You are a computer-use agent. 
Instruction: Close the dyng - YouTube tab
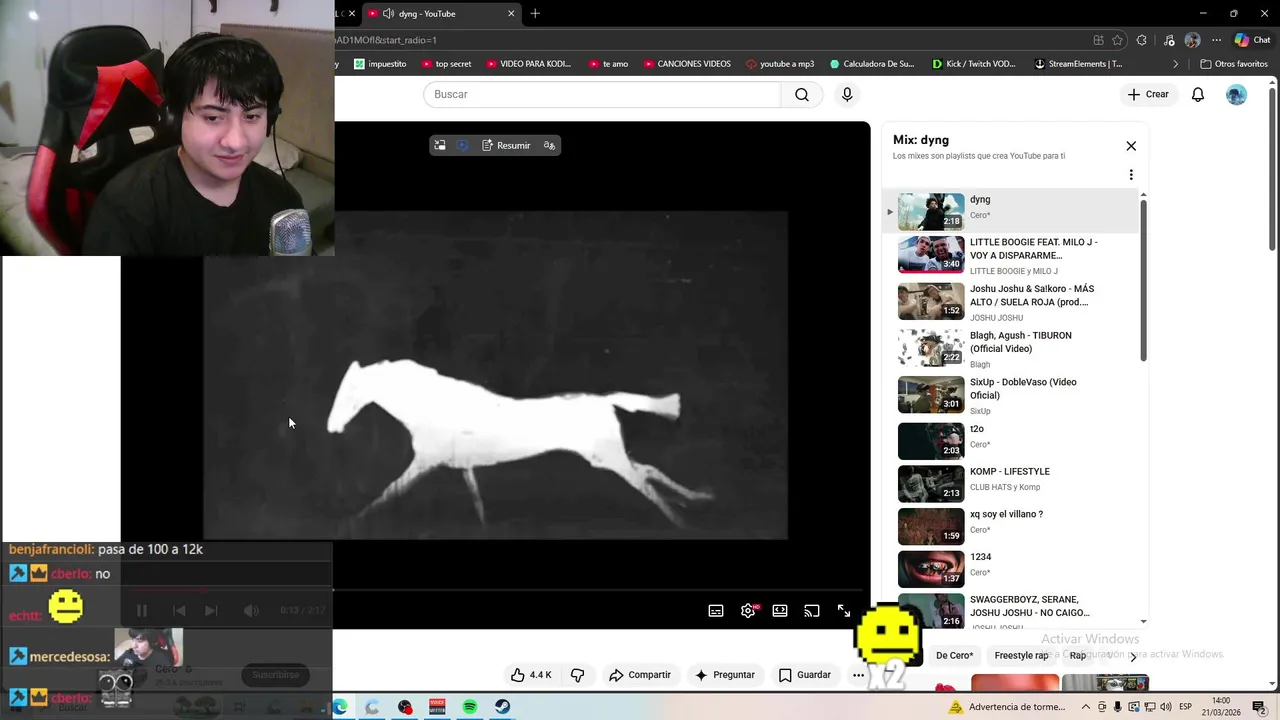point(511,13)
